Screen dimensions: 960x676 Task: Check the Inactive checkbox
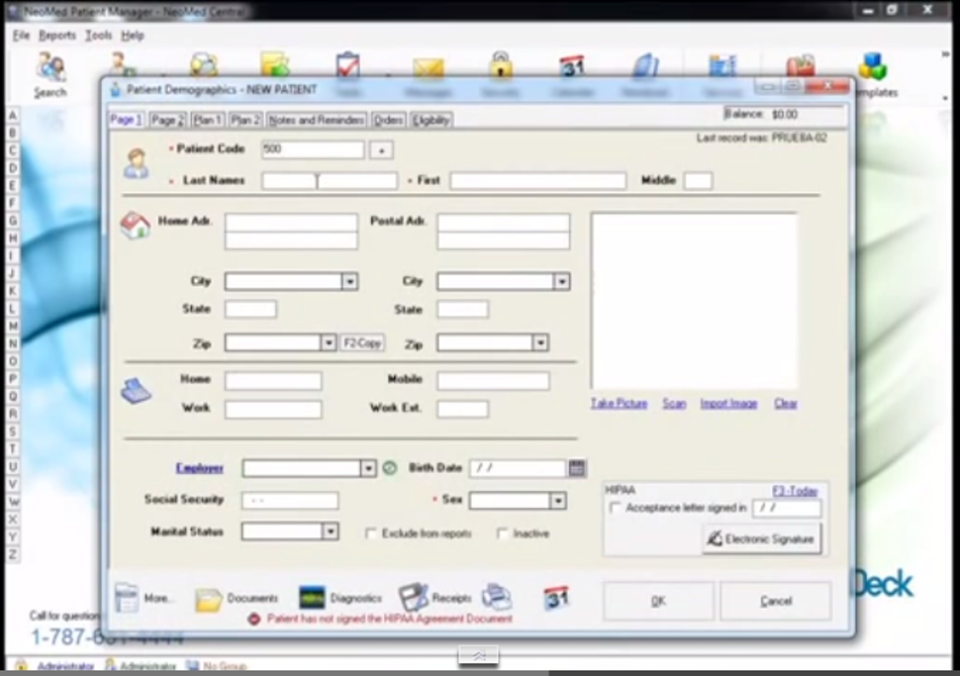coord(502,533)
